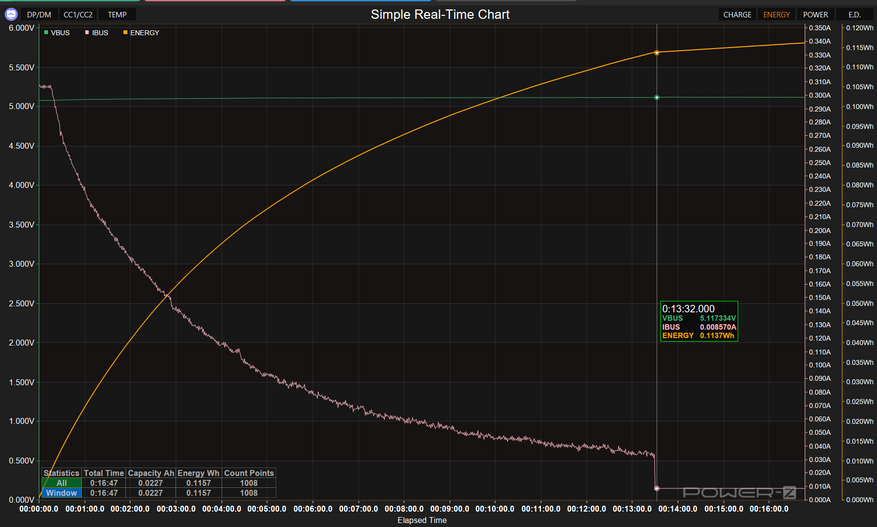Select the Window statistics row
This screenshot has width=877, height=527.
click(61, 493)
